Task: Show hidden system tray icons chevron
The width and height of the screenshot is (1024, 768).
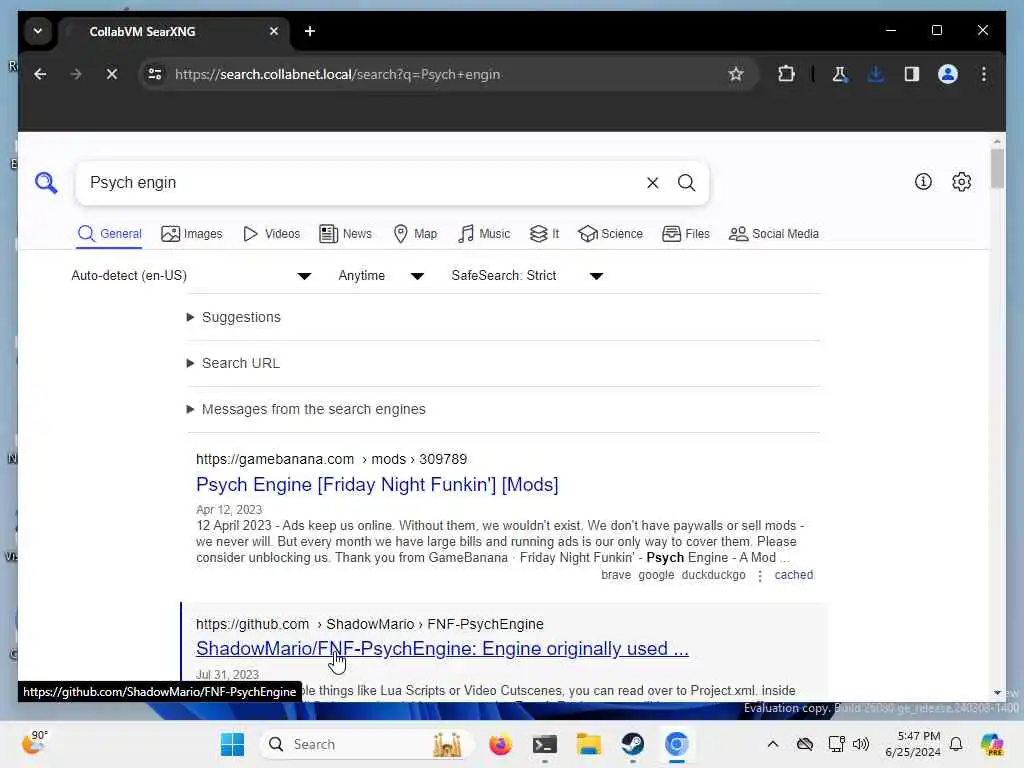Action: tap(773, 744)
